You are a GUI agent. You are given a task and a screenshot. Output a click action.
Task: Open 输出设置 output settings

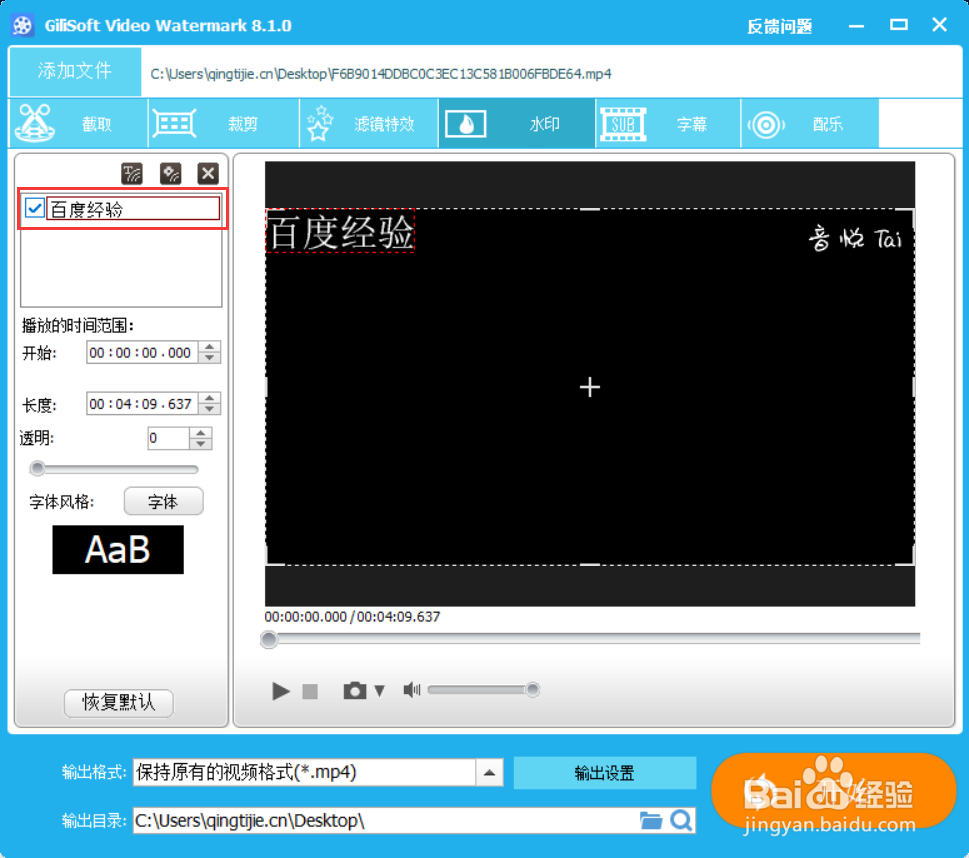pyautogui.click(x=604, y=773)
